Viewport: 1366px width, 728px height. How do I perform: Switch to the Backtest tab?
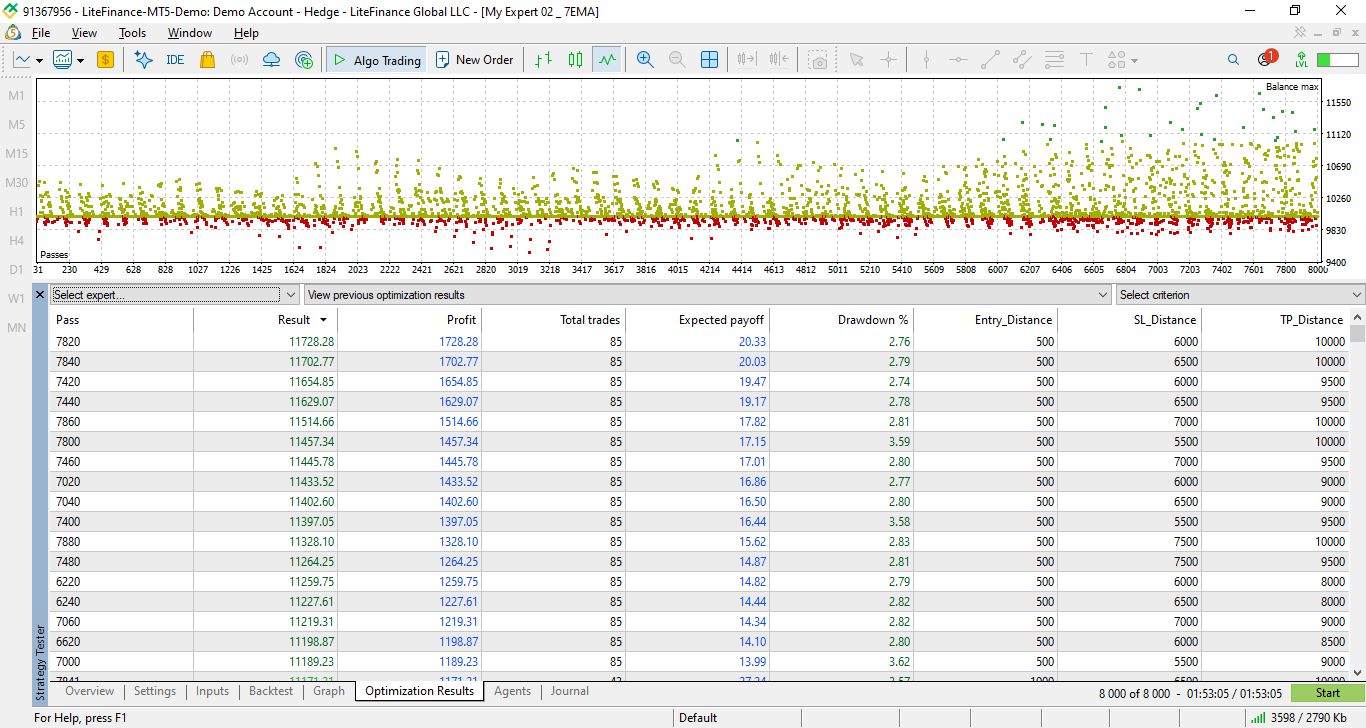[x=271, y=691]
